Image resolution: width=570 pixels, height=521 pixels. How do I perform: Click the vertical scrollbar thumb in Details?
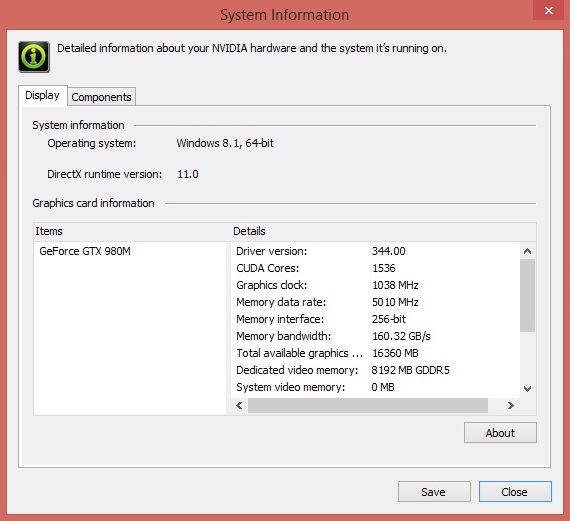pyautogui.click(x=527, y=295)
